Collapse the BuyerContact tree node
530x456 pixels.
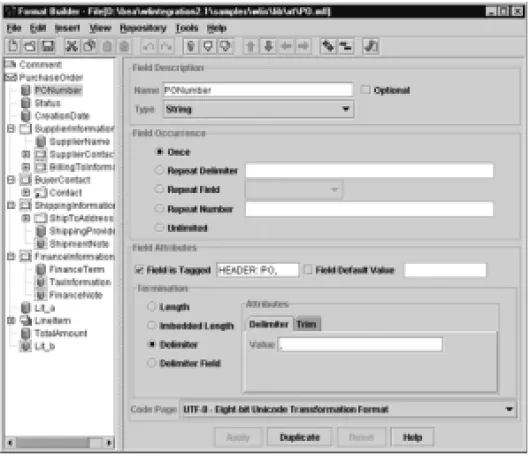click(11, 179)
